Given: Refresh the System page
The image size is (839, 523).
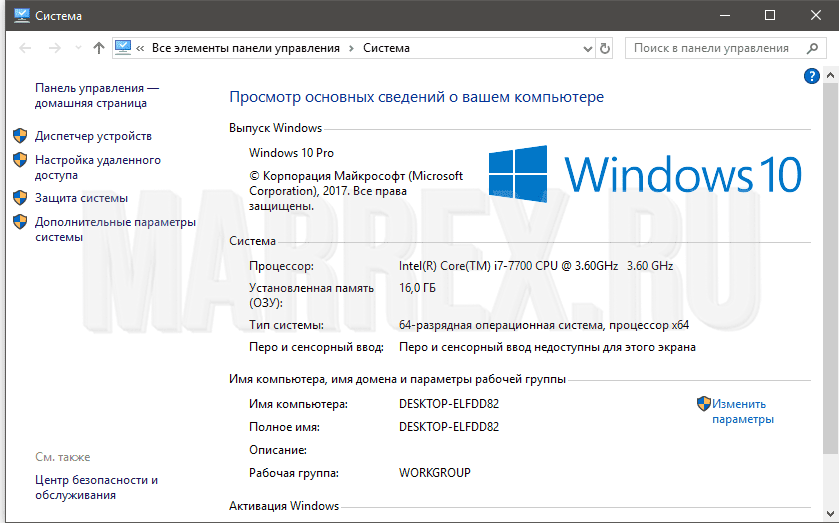Looking at the screenshot, I should (x=605, y=49).
